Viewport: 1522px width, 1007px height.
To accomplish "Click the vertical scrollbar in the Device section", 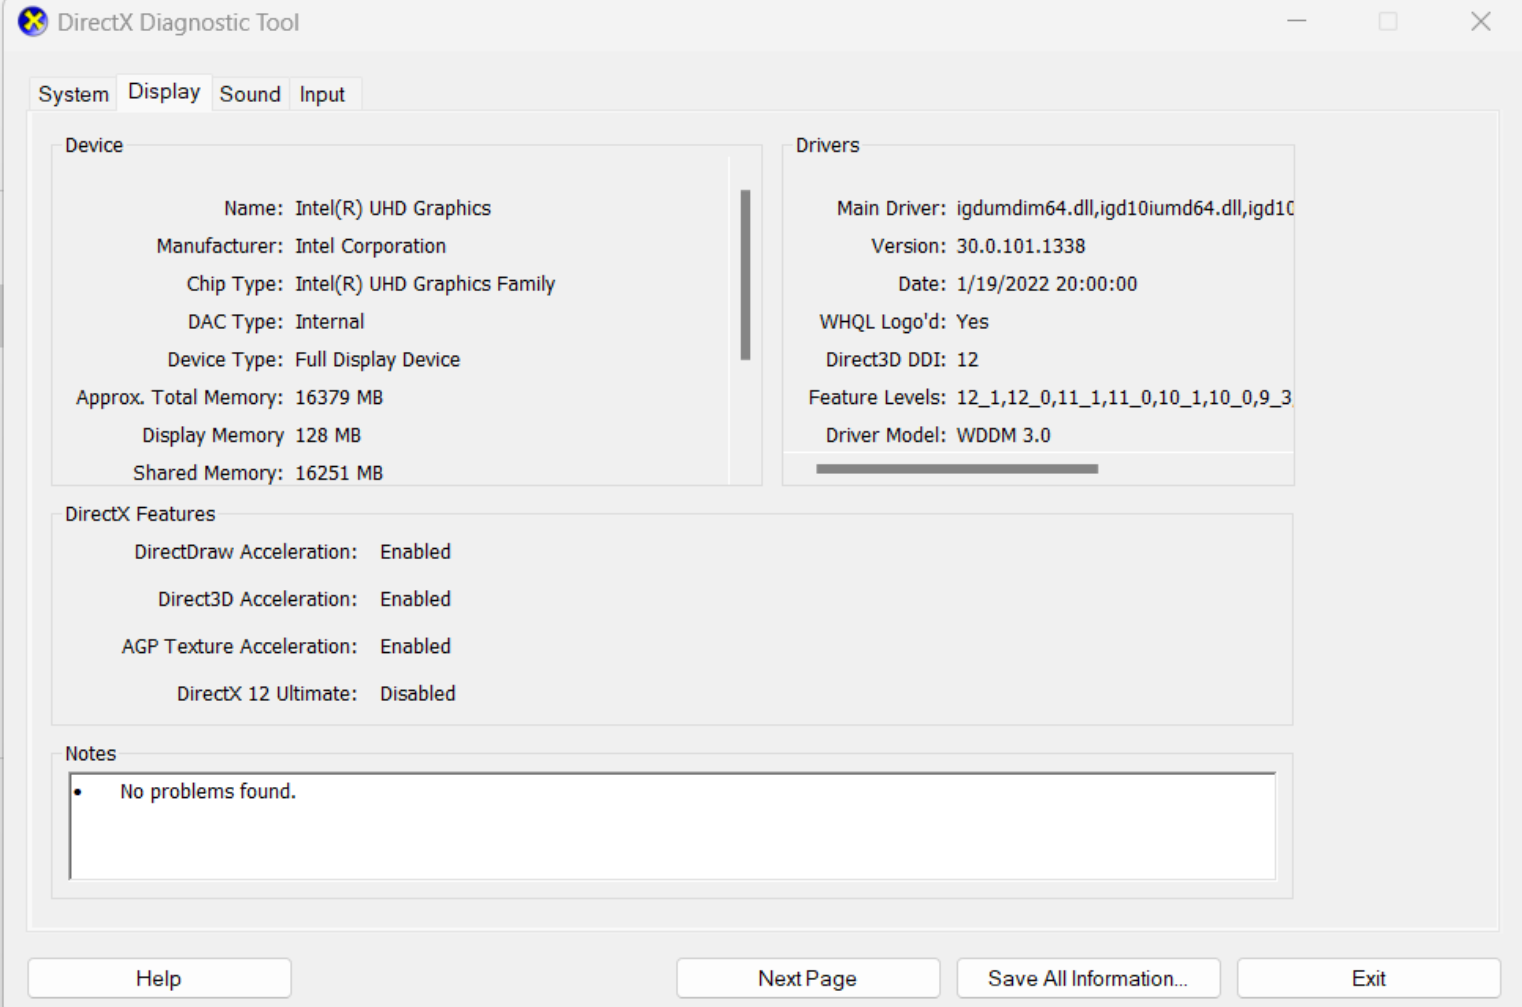I will (746, 271).
